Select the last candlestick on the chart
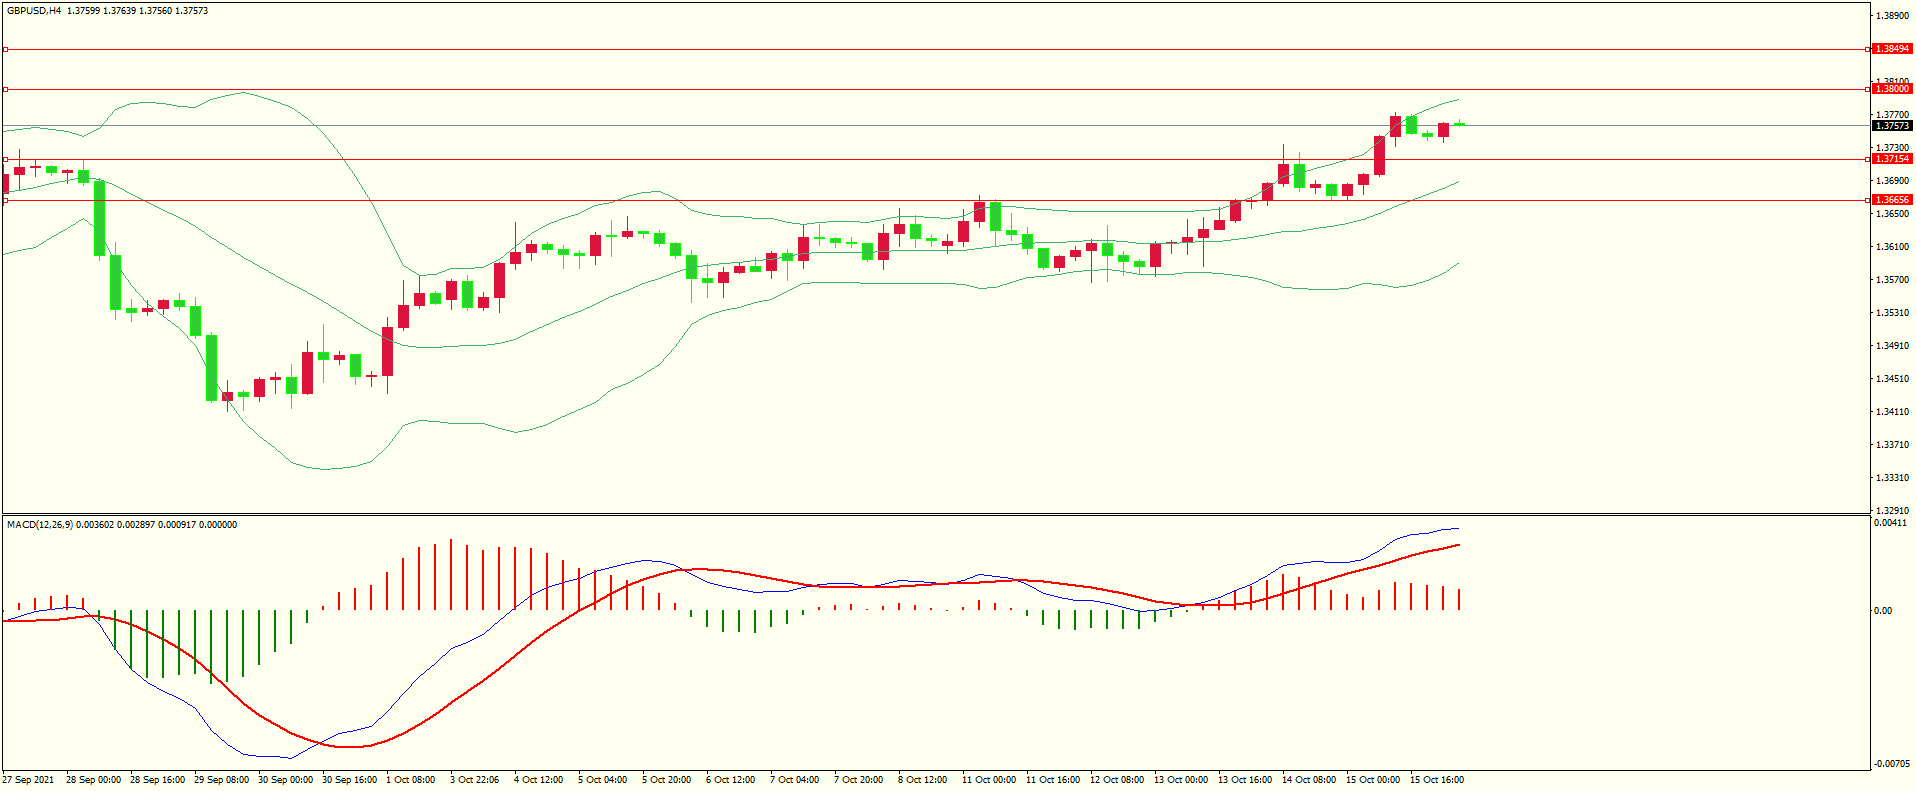 point(1460,124)
